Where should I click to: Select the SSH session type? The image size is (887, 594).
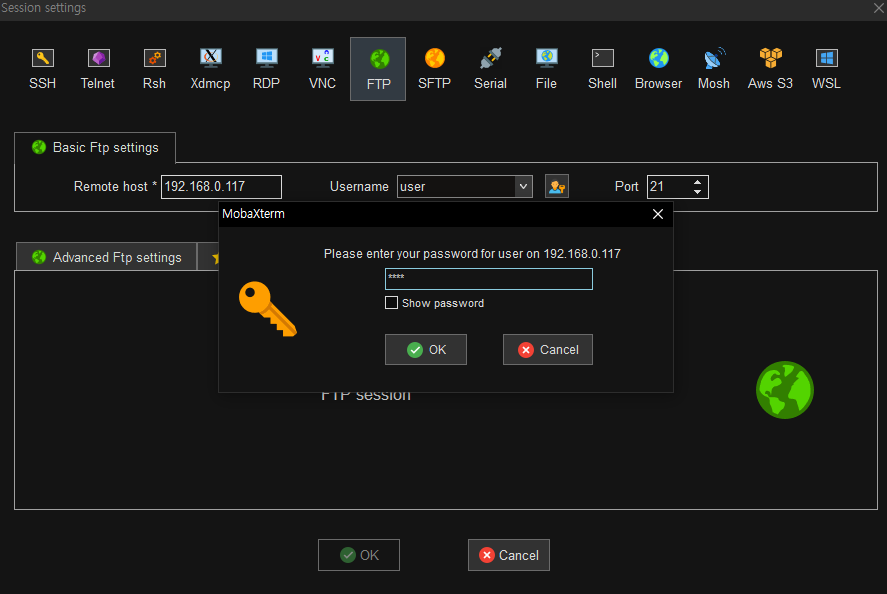pyautogui.click(x=42, y=69)
